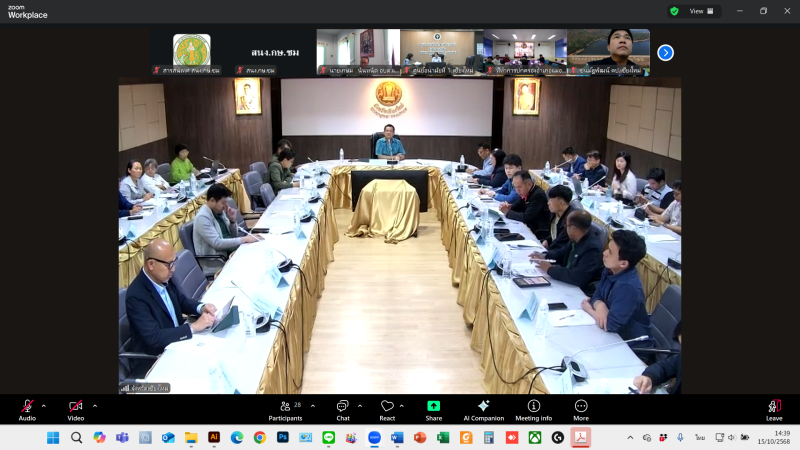This screenshot has width=800, height=450.
Task: Open the Windows Start menu
Action: pos(53,438)
